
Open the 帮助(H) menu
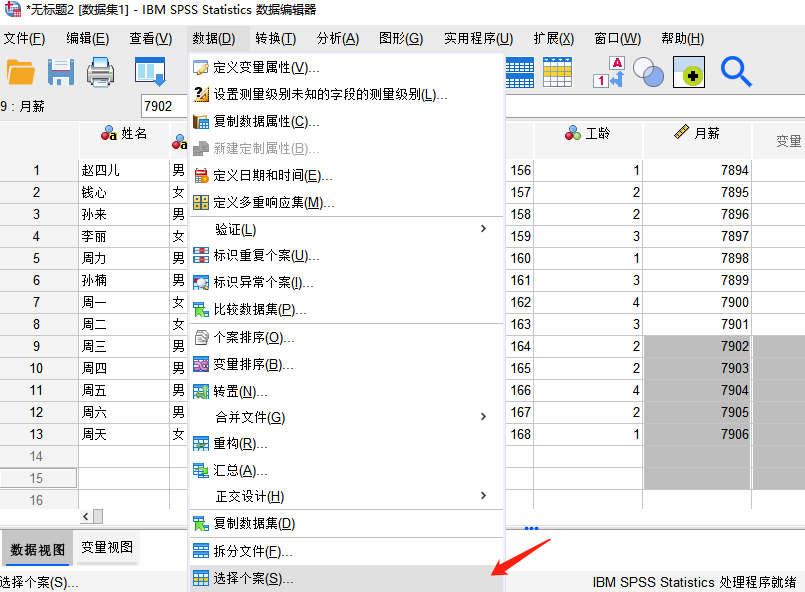[x=682, y=39]
